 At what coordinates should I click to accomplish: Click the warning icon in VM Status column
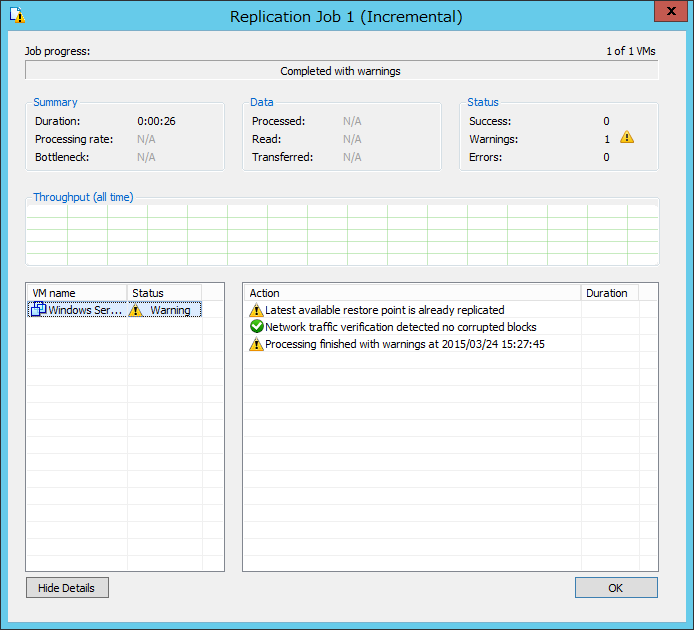(x=135, y=310)
